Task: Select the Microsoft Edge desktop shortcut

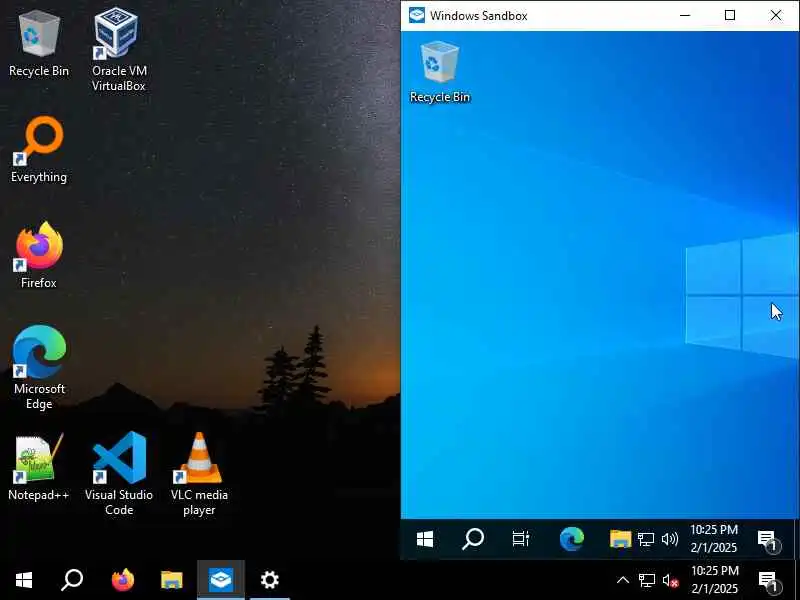Action: pyautogui.click(x=39, y=367)
